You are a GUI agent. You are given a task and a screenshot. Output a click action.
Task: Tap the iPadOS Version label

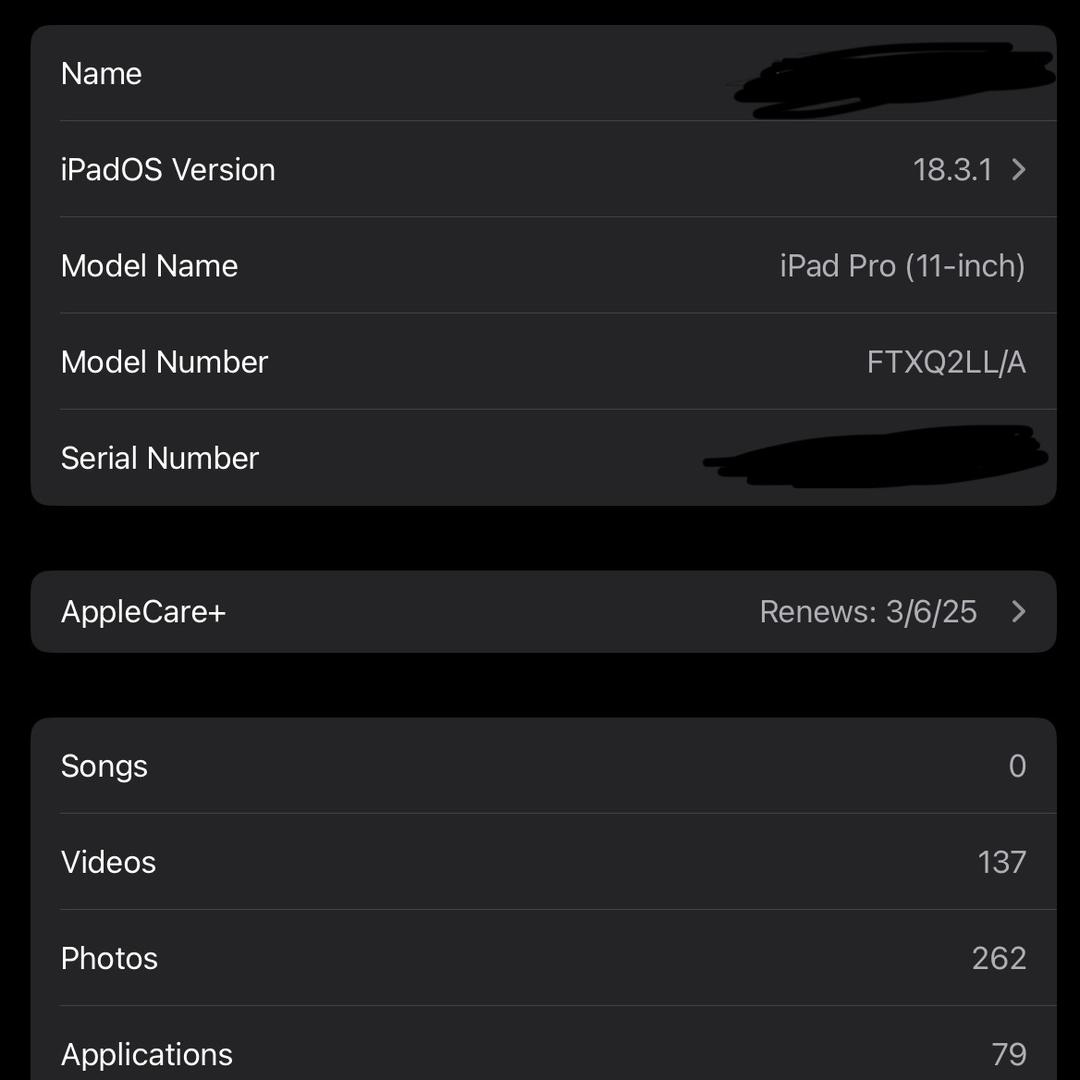pos(168,170)
